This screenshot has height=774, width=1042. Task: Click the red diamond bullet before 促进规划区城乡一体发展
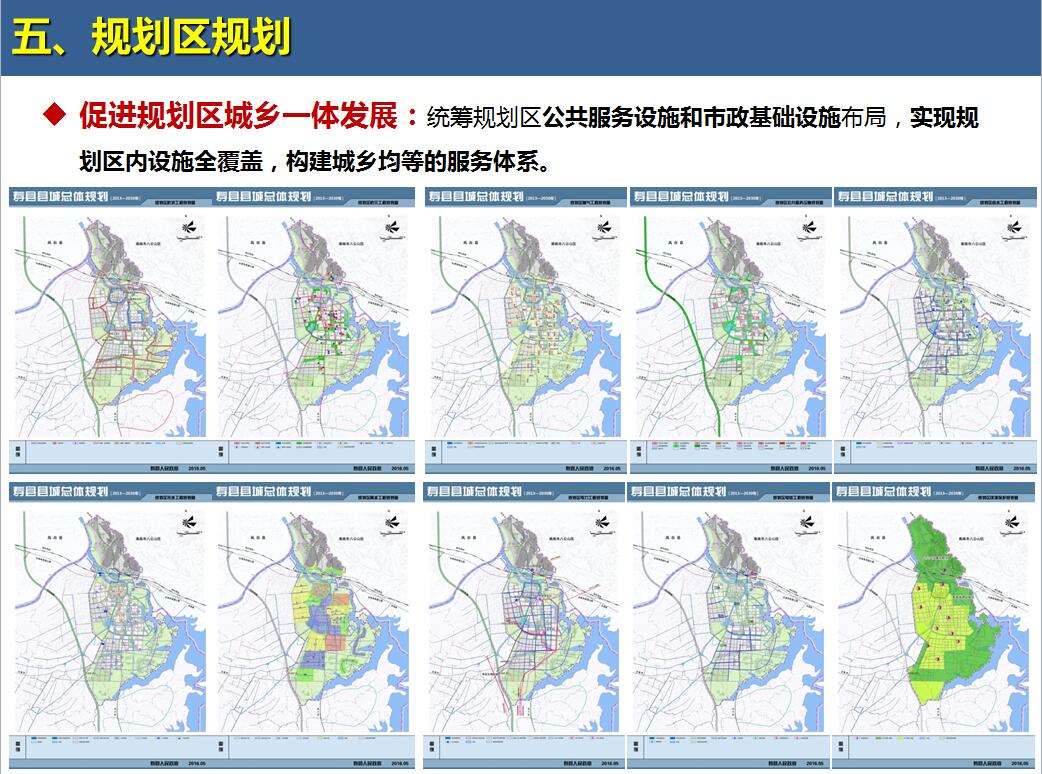54,117
